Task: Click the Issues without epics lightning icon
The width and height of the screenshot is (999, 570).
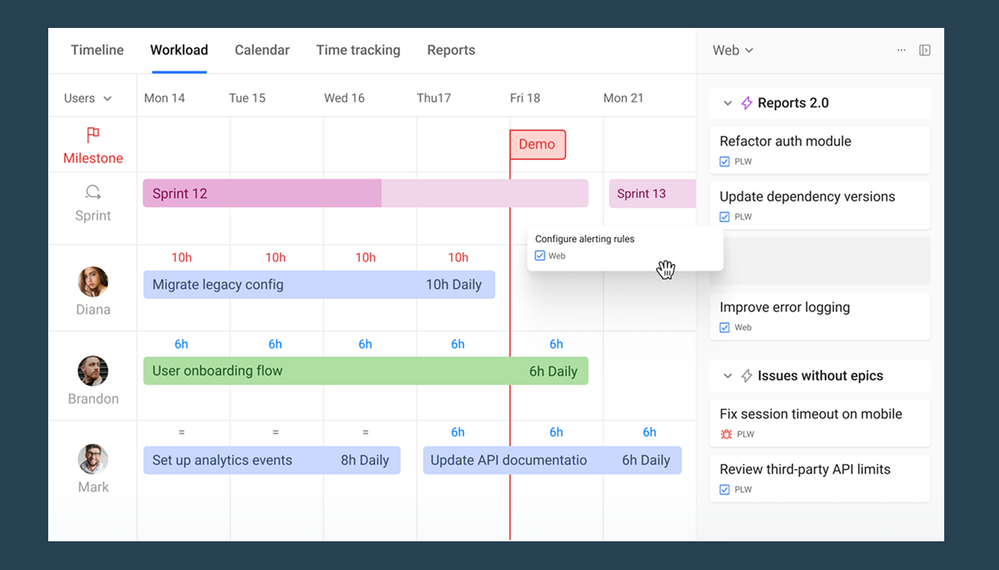Action: tap(747, 376)
